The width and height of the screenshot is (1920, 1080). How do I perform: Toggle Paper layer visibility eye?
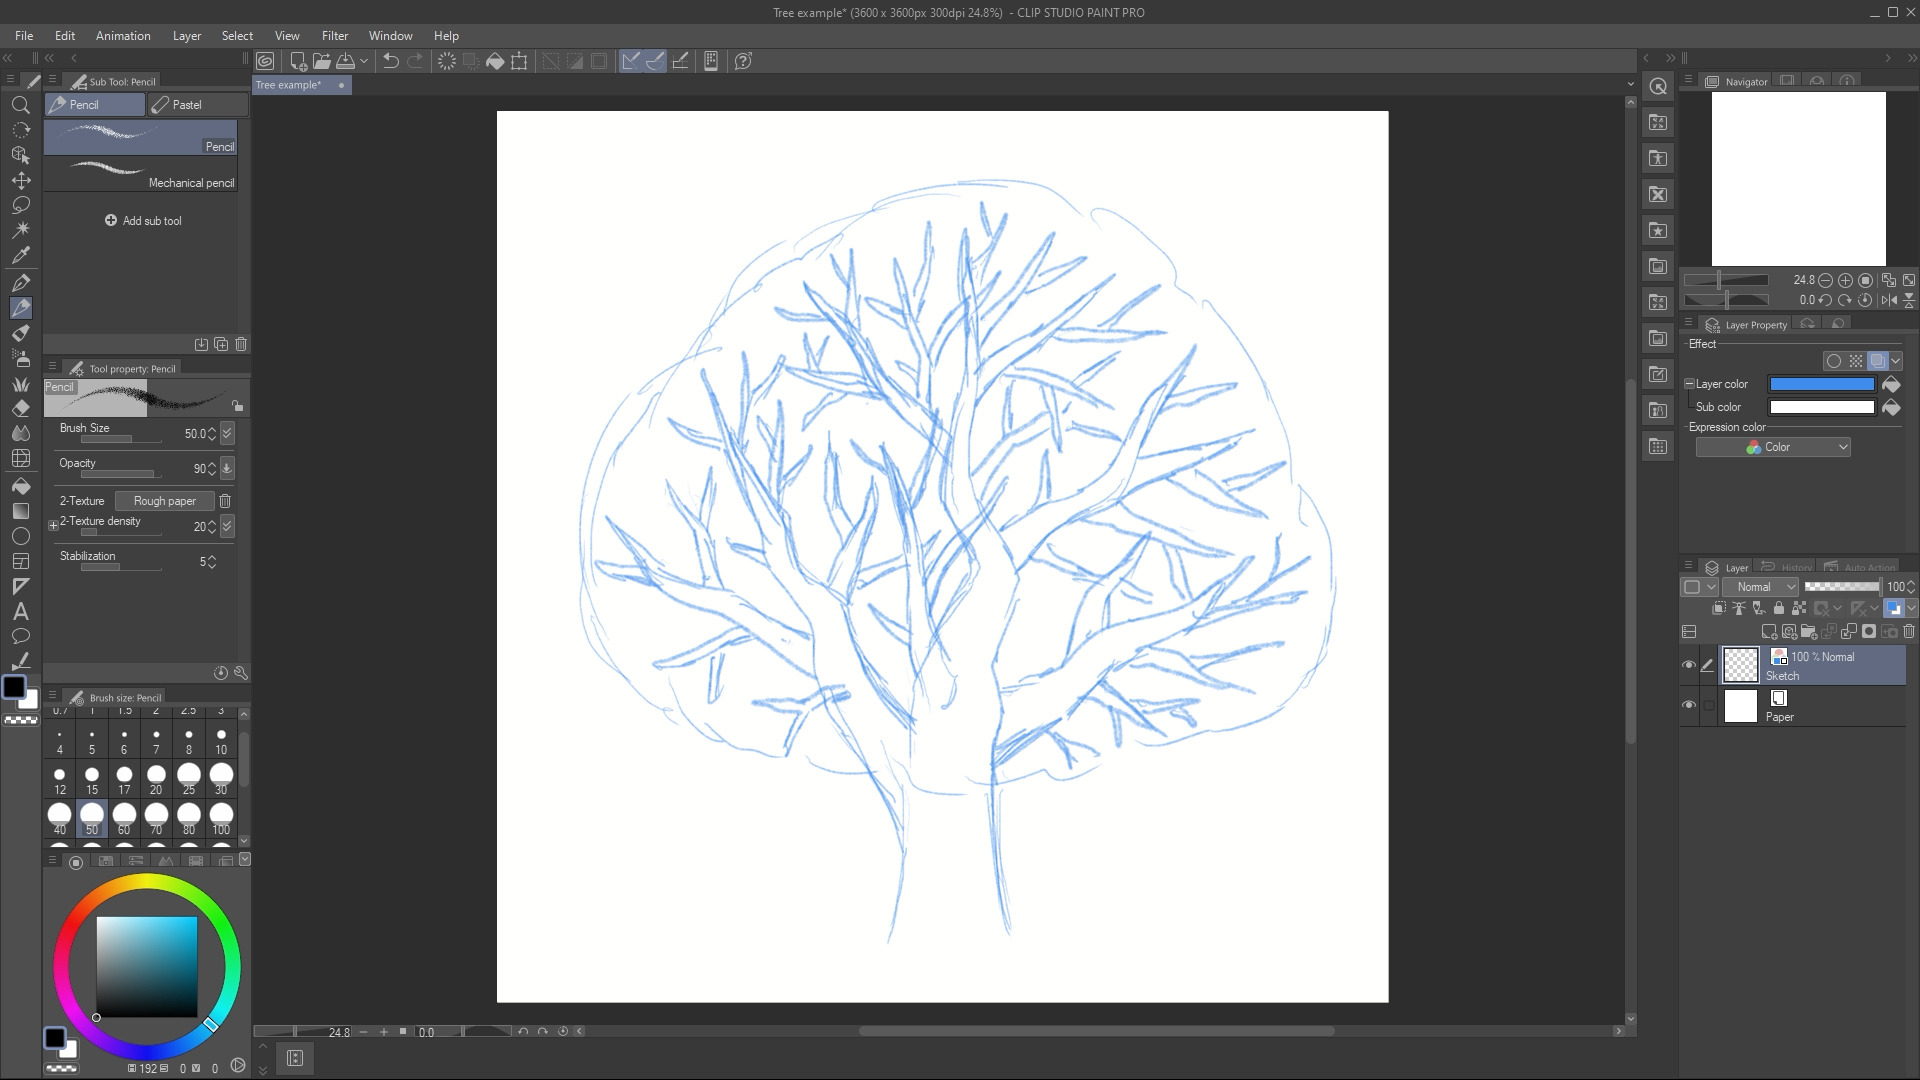tap(1689, 706)
